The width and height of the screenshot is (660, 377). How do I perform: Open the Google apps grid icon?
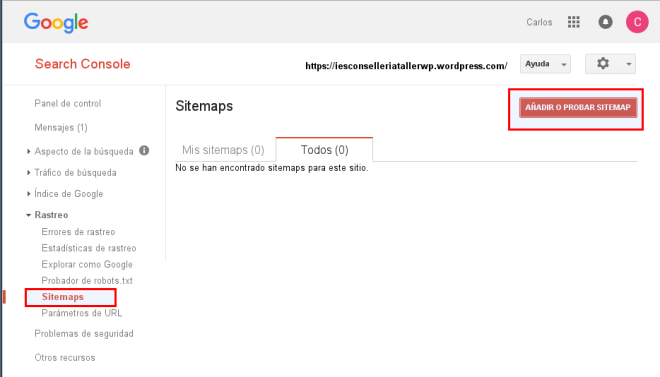point(573,22)
